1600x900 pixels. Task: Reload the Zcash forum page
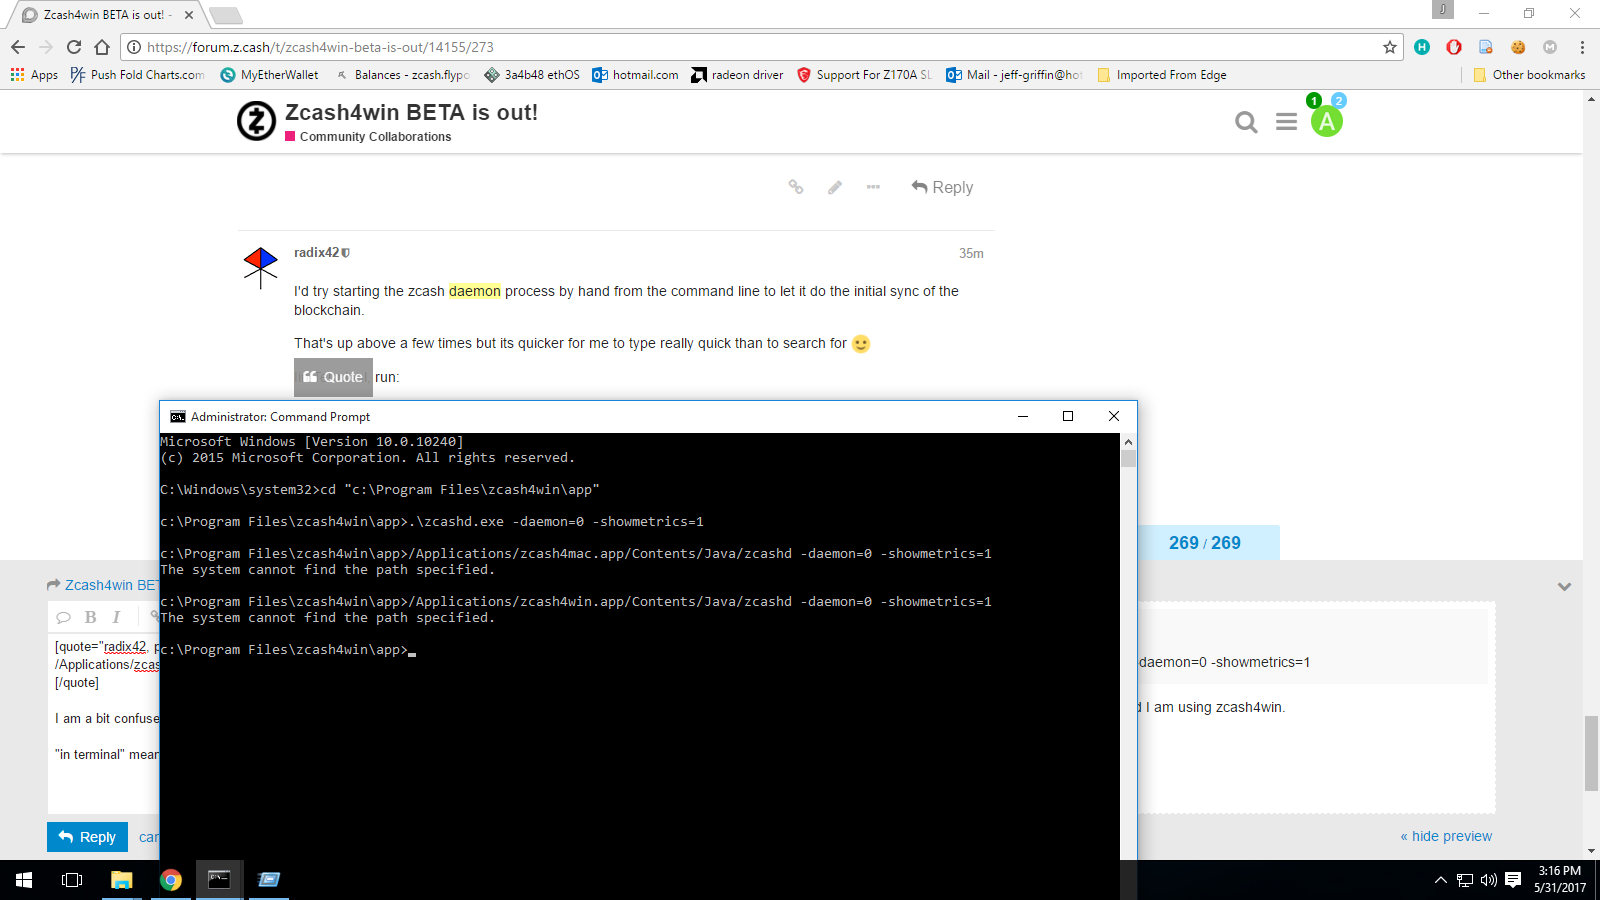[74, 47]
